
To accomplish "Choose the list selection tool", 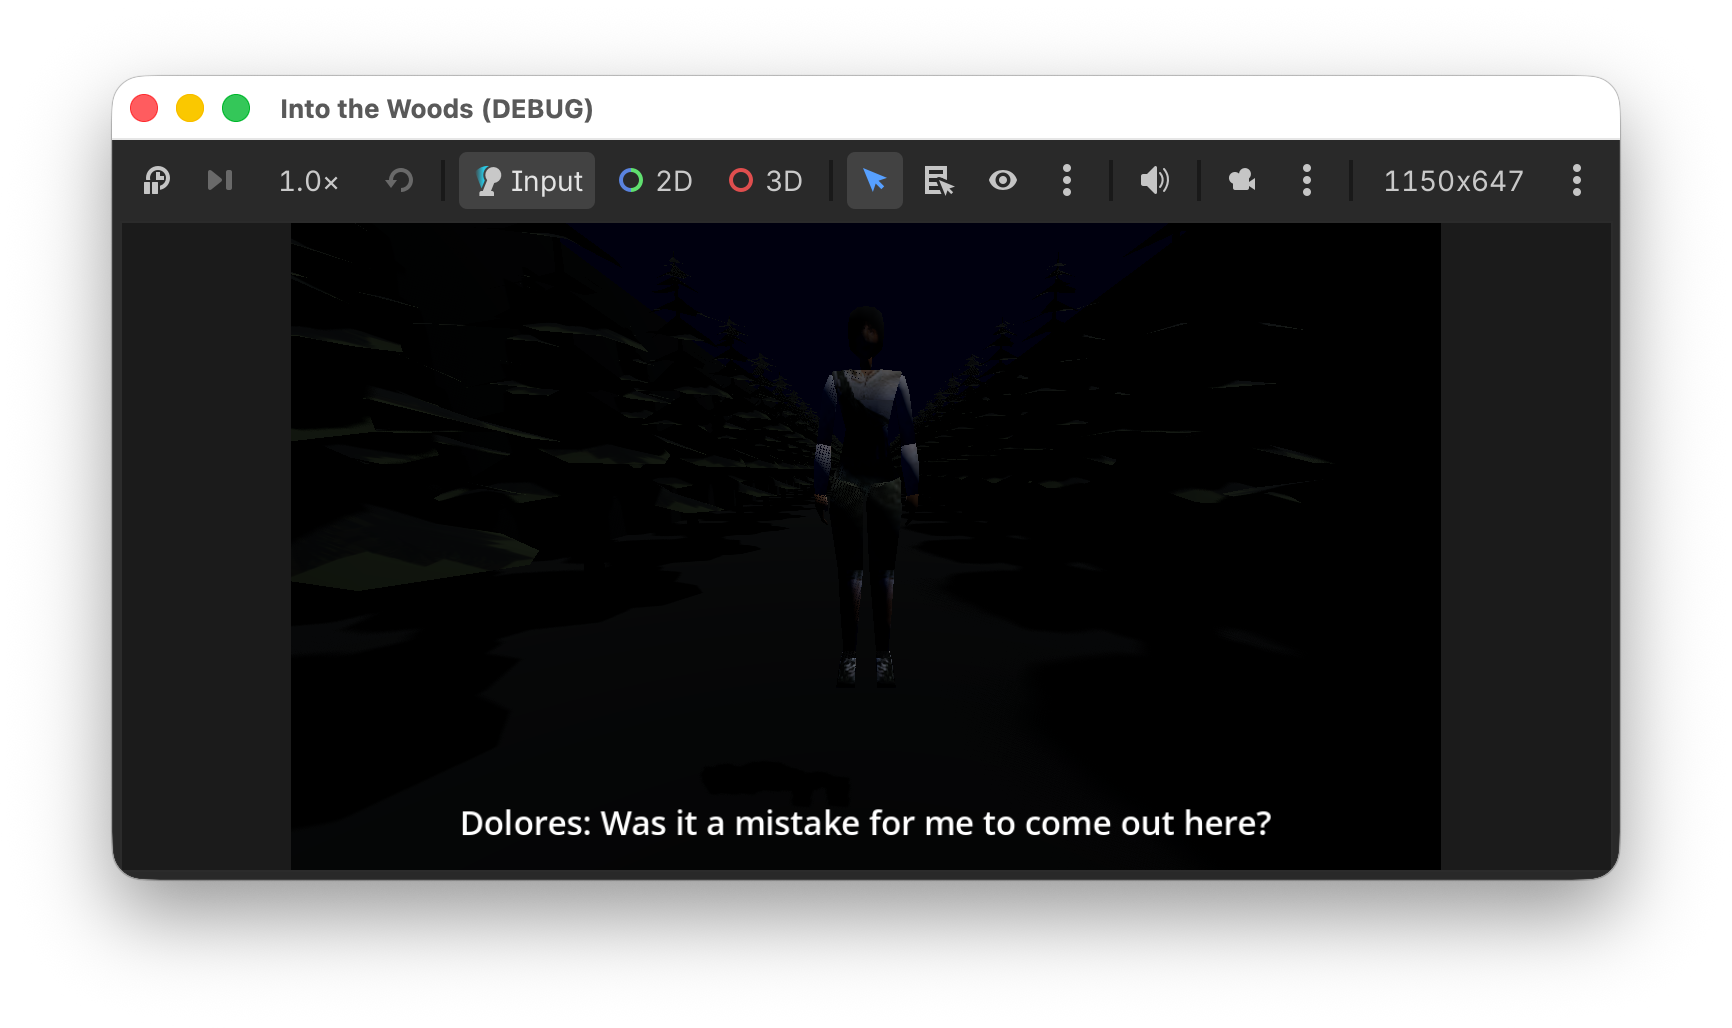I will pos(939,181).
